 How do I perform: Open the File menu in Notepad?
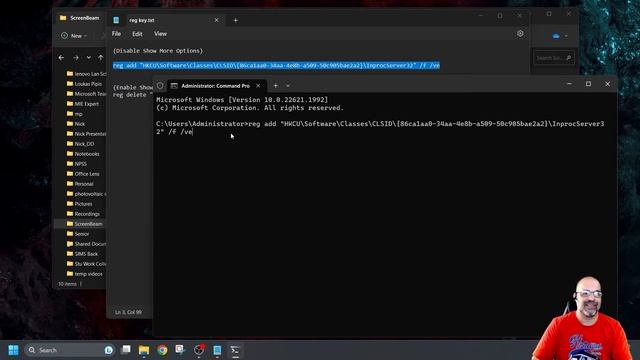pyautogui.click(x=116, y=34)
